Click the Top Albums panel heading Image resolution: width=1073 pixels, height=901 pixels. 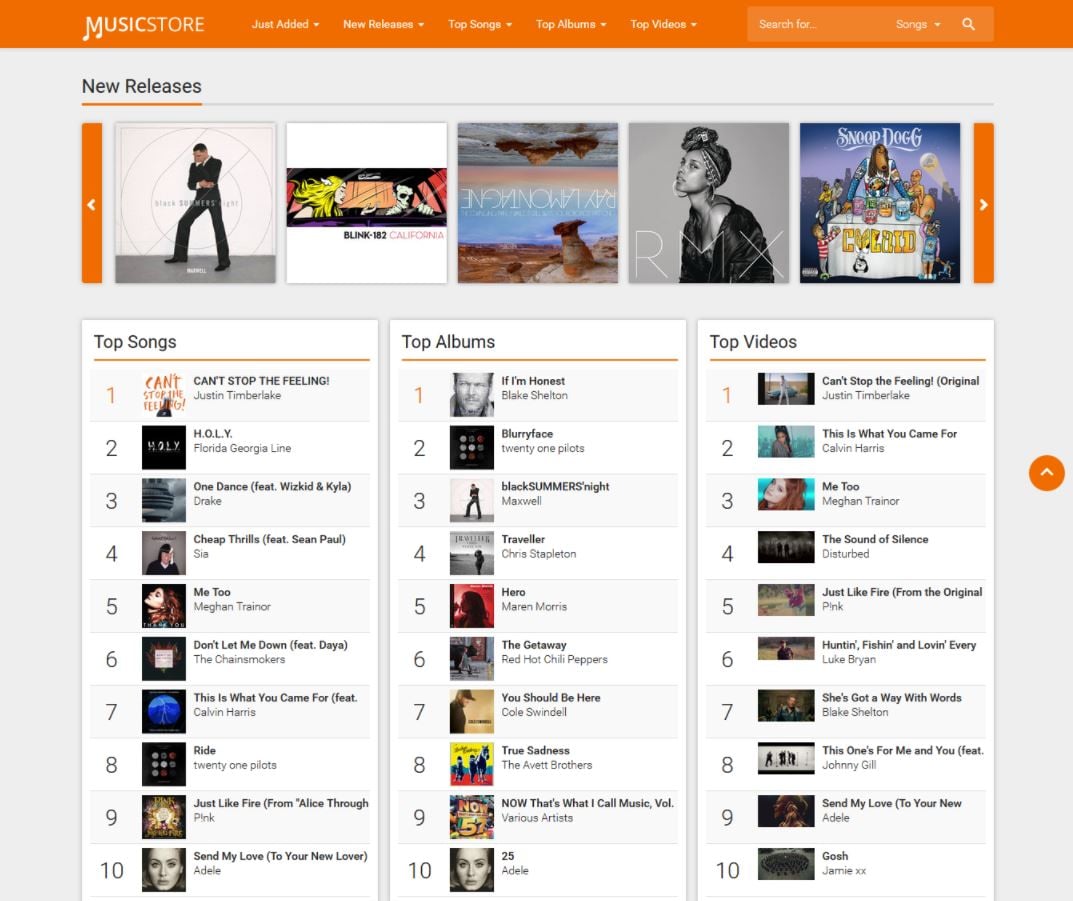pos(448,341)
